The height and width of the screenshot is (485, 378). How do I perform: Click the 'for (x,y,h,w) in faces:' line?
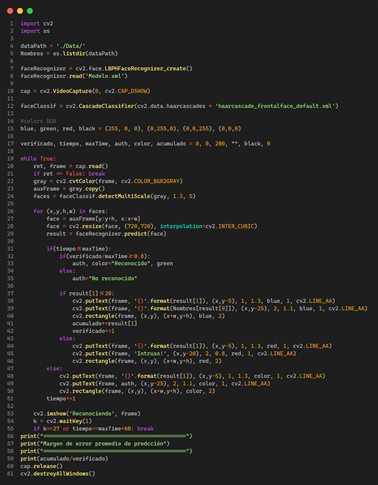[71, 211]
